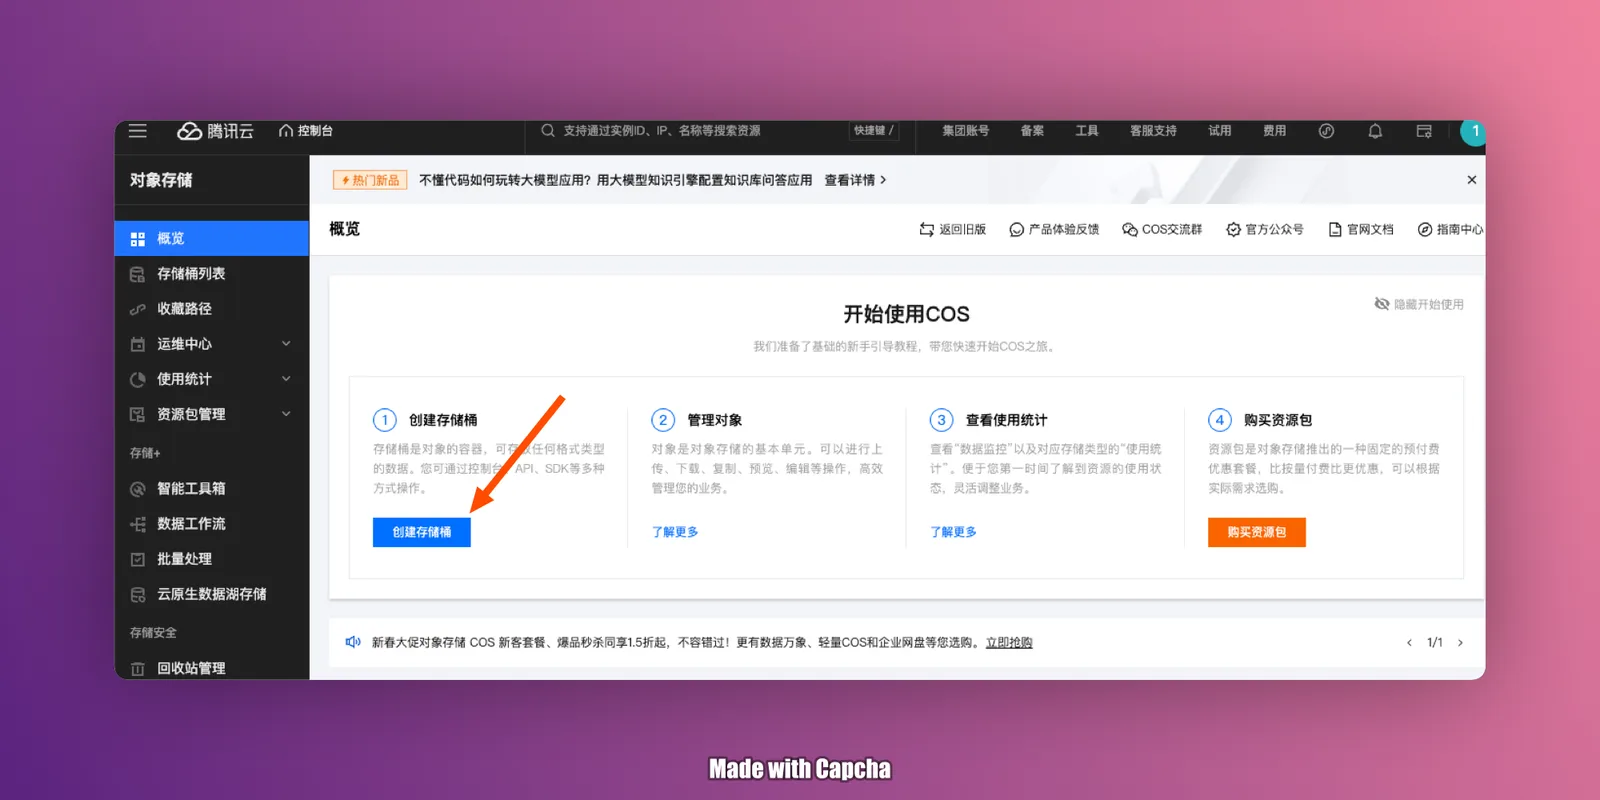Screen dimensions: 1600x800
Task: Open the 客服支持 top menu
Action: 1153,131
